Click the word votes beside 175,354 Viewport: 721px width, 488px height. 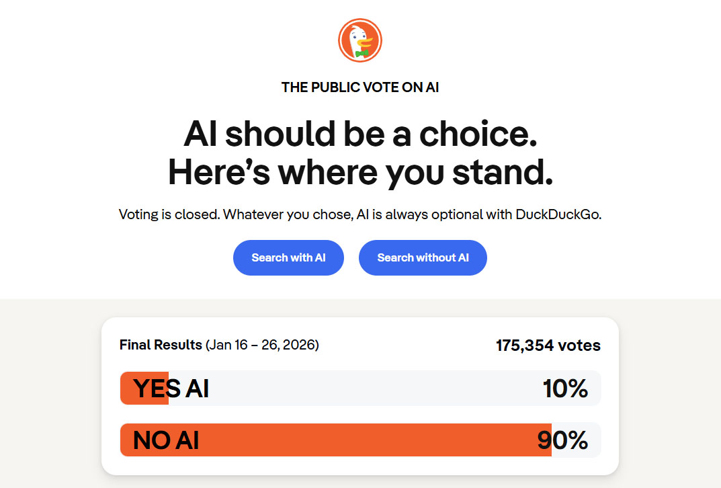pos(580,346)
